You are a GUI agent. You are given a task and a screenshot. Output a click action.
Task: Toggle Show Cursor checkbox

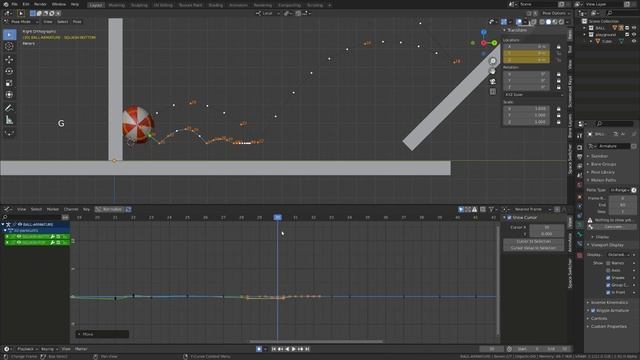pyautogui.click(x=509, y=218)
